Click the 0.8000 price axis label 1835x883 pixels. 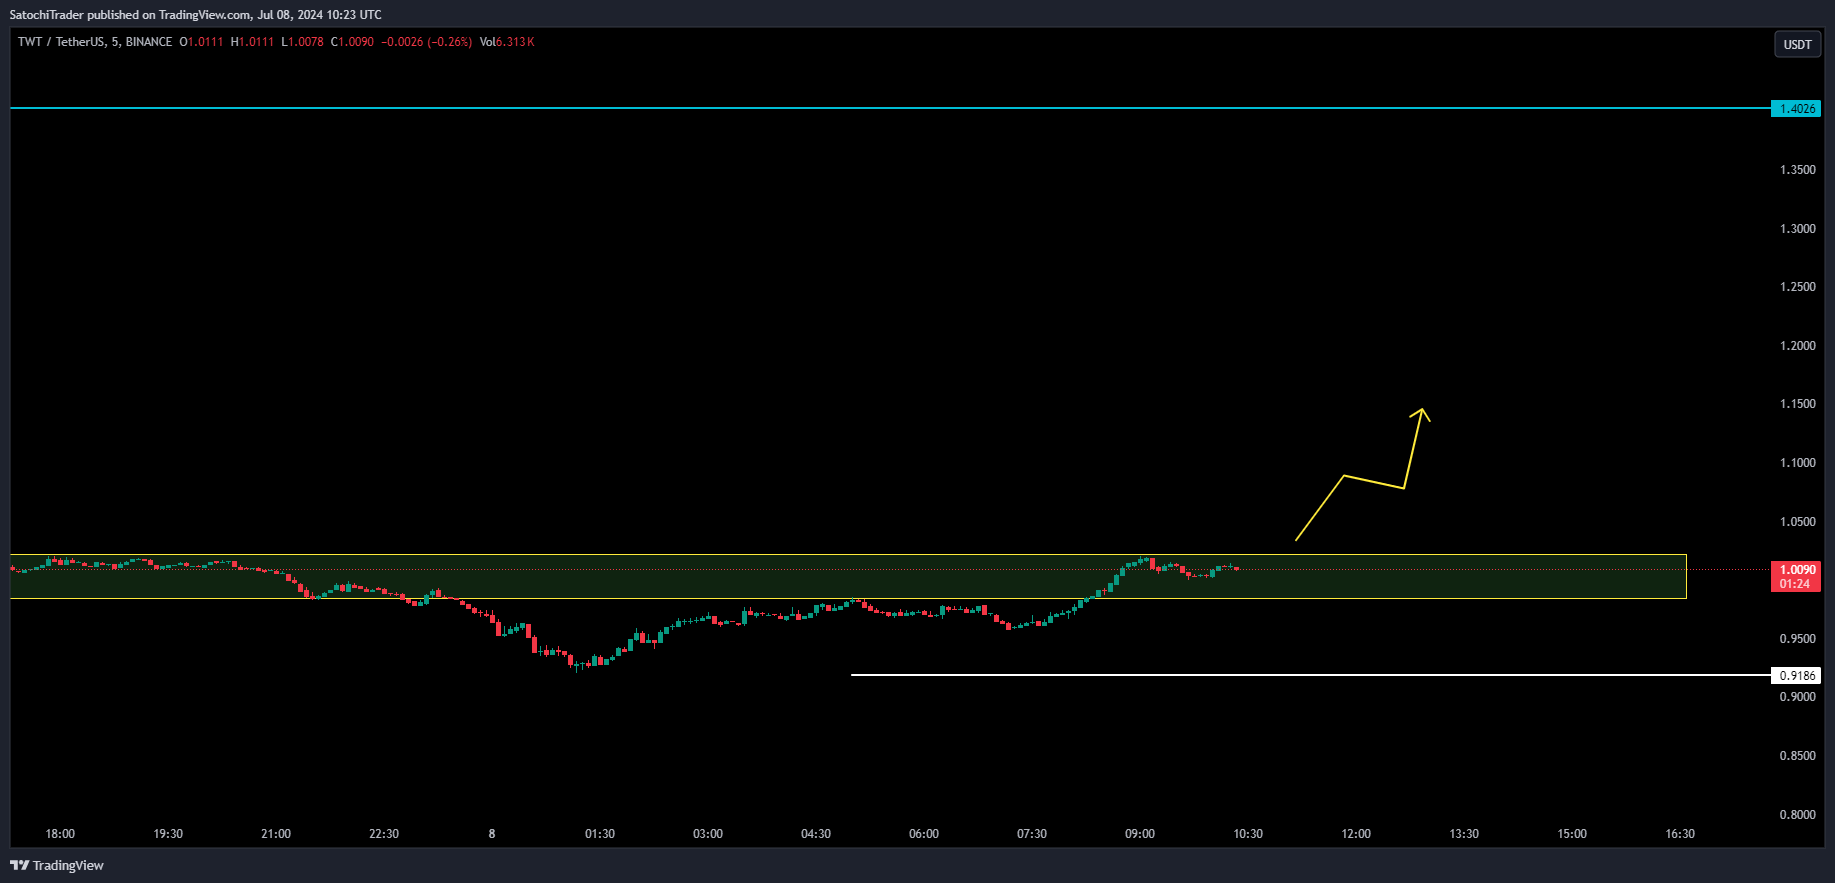(1797, 815)
